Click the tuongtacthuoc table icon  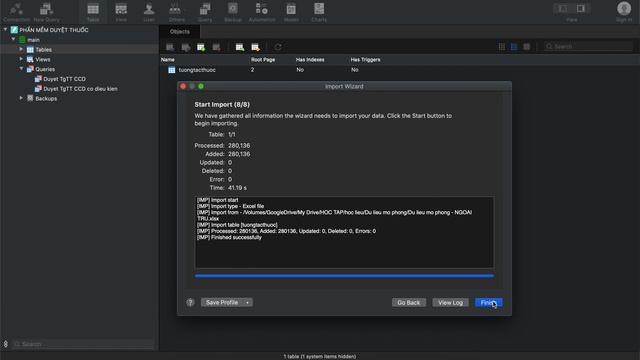click(x=172, y=70)
